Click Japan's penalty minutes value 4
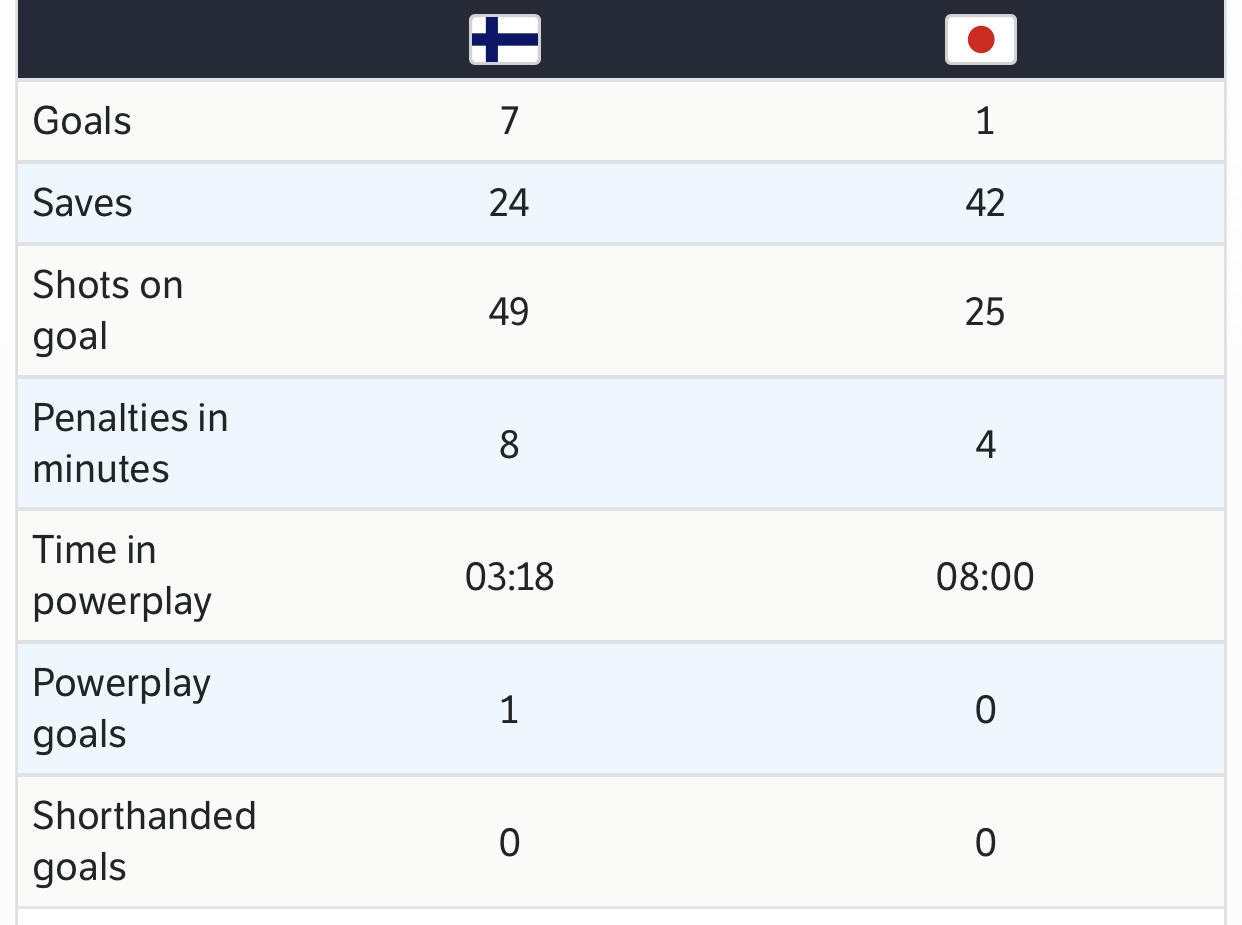Screen dimensions: 1242x925 click(985, 444)
